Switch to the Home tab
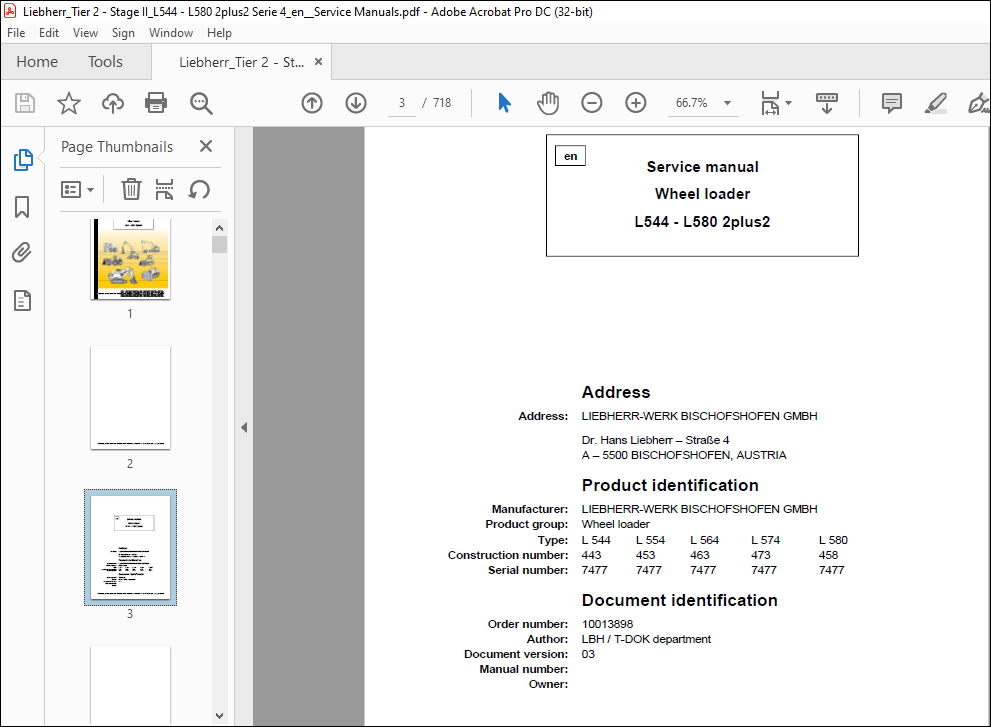The width and height of the screenshot is (991, 727). pos(37,61)
